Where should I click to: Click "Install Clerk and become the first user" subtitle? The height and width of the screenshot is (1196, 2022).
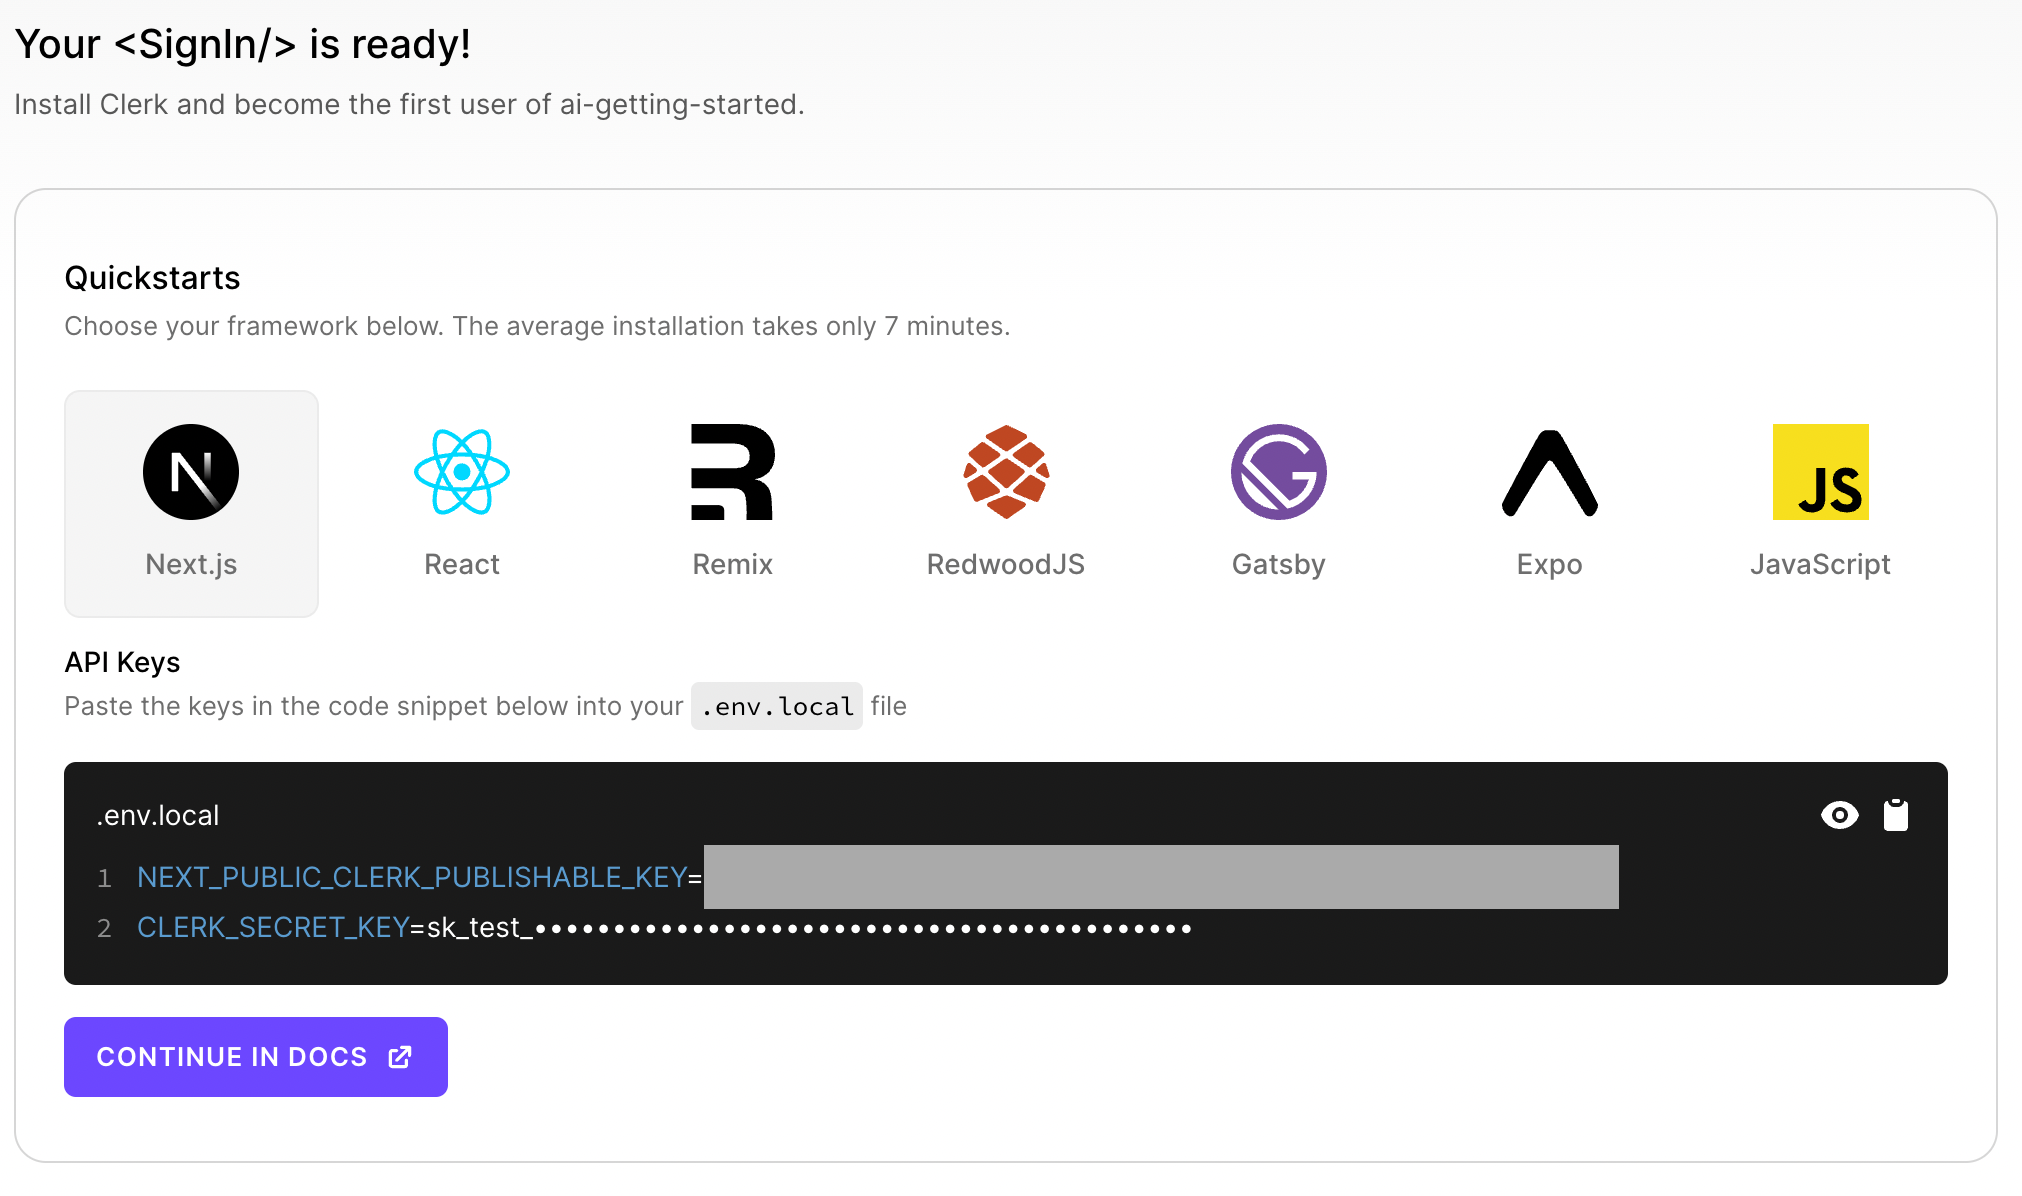tap(409, 104)
